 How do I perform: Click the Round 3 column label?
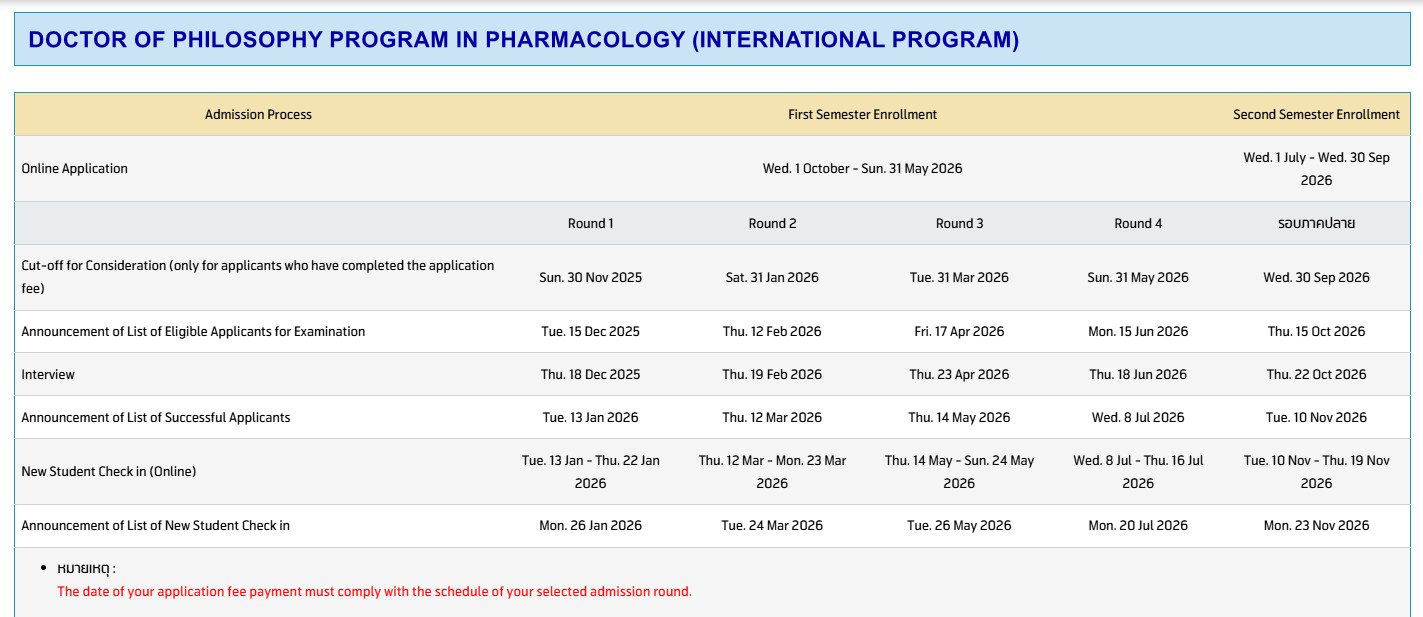point(959,224)
